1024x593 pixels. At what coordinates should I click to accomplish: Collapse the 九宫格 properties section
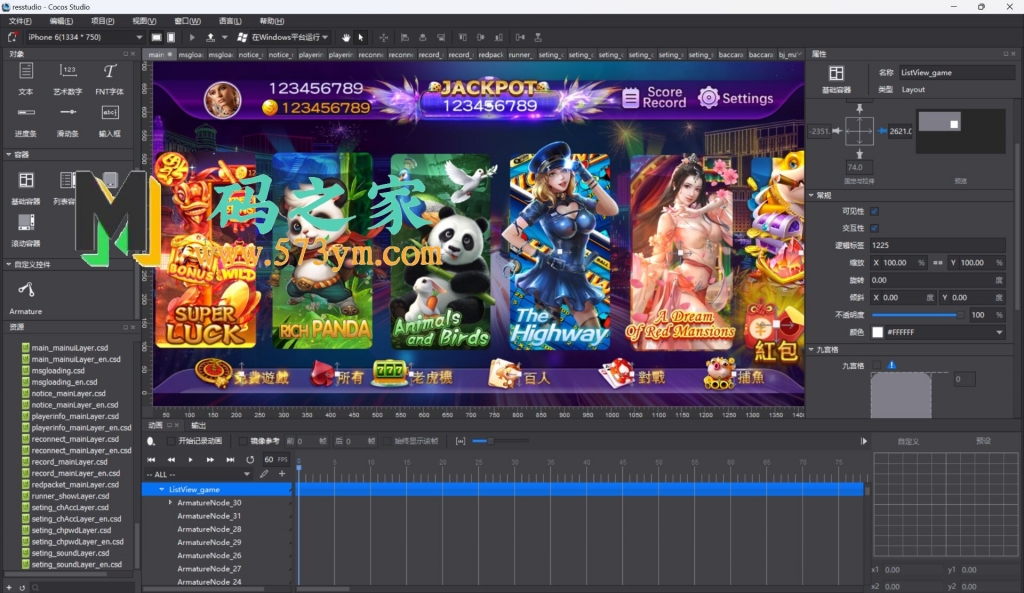pyautogui.click(x=812, y=349)
